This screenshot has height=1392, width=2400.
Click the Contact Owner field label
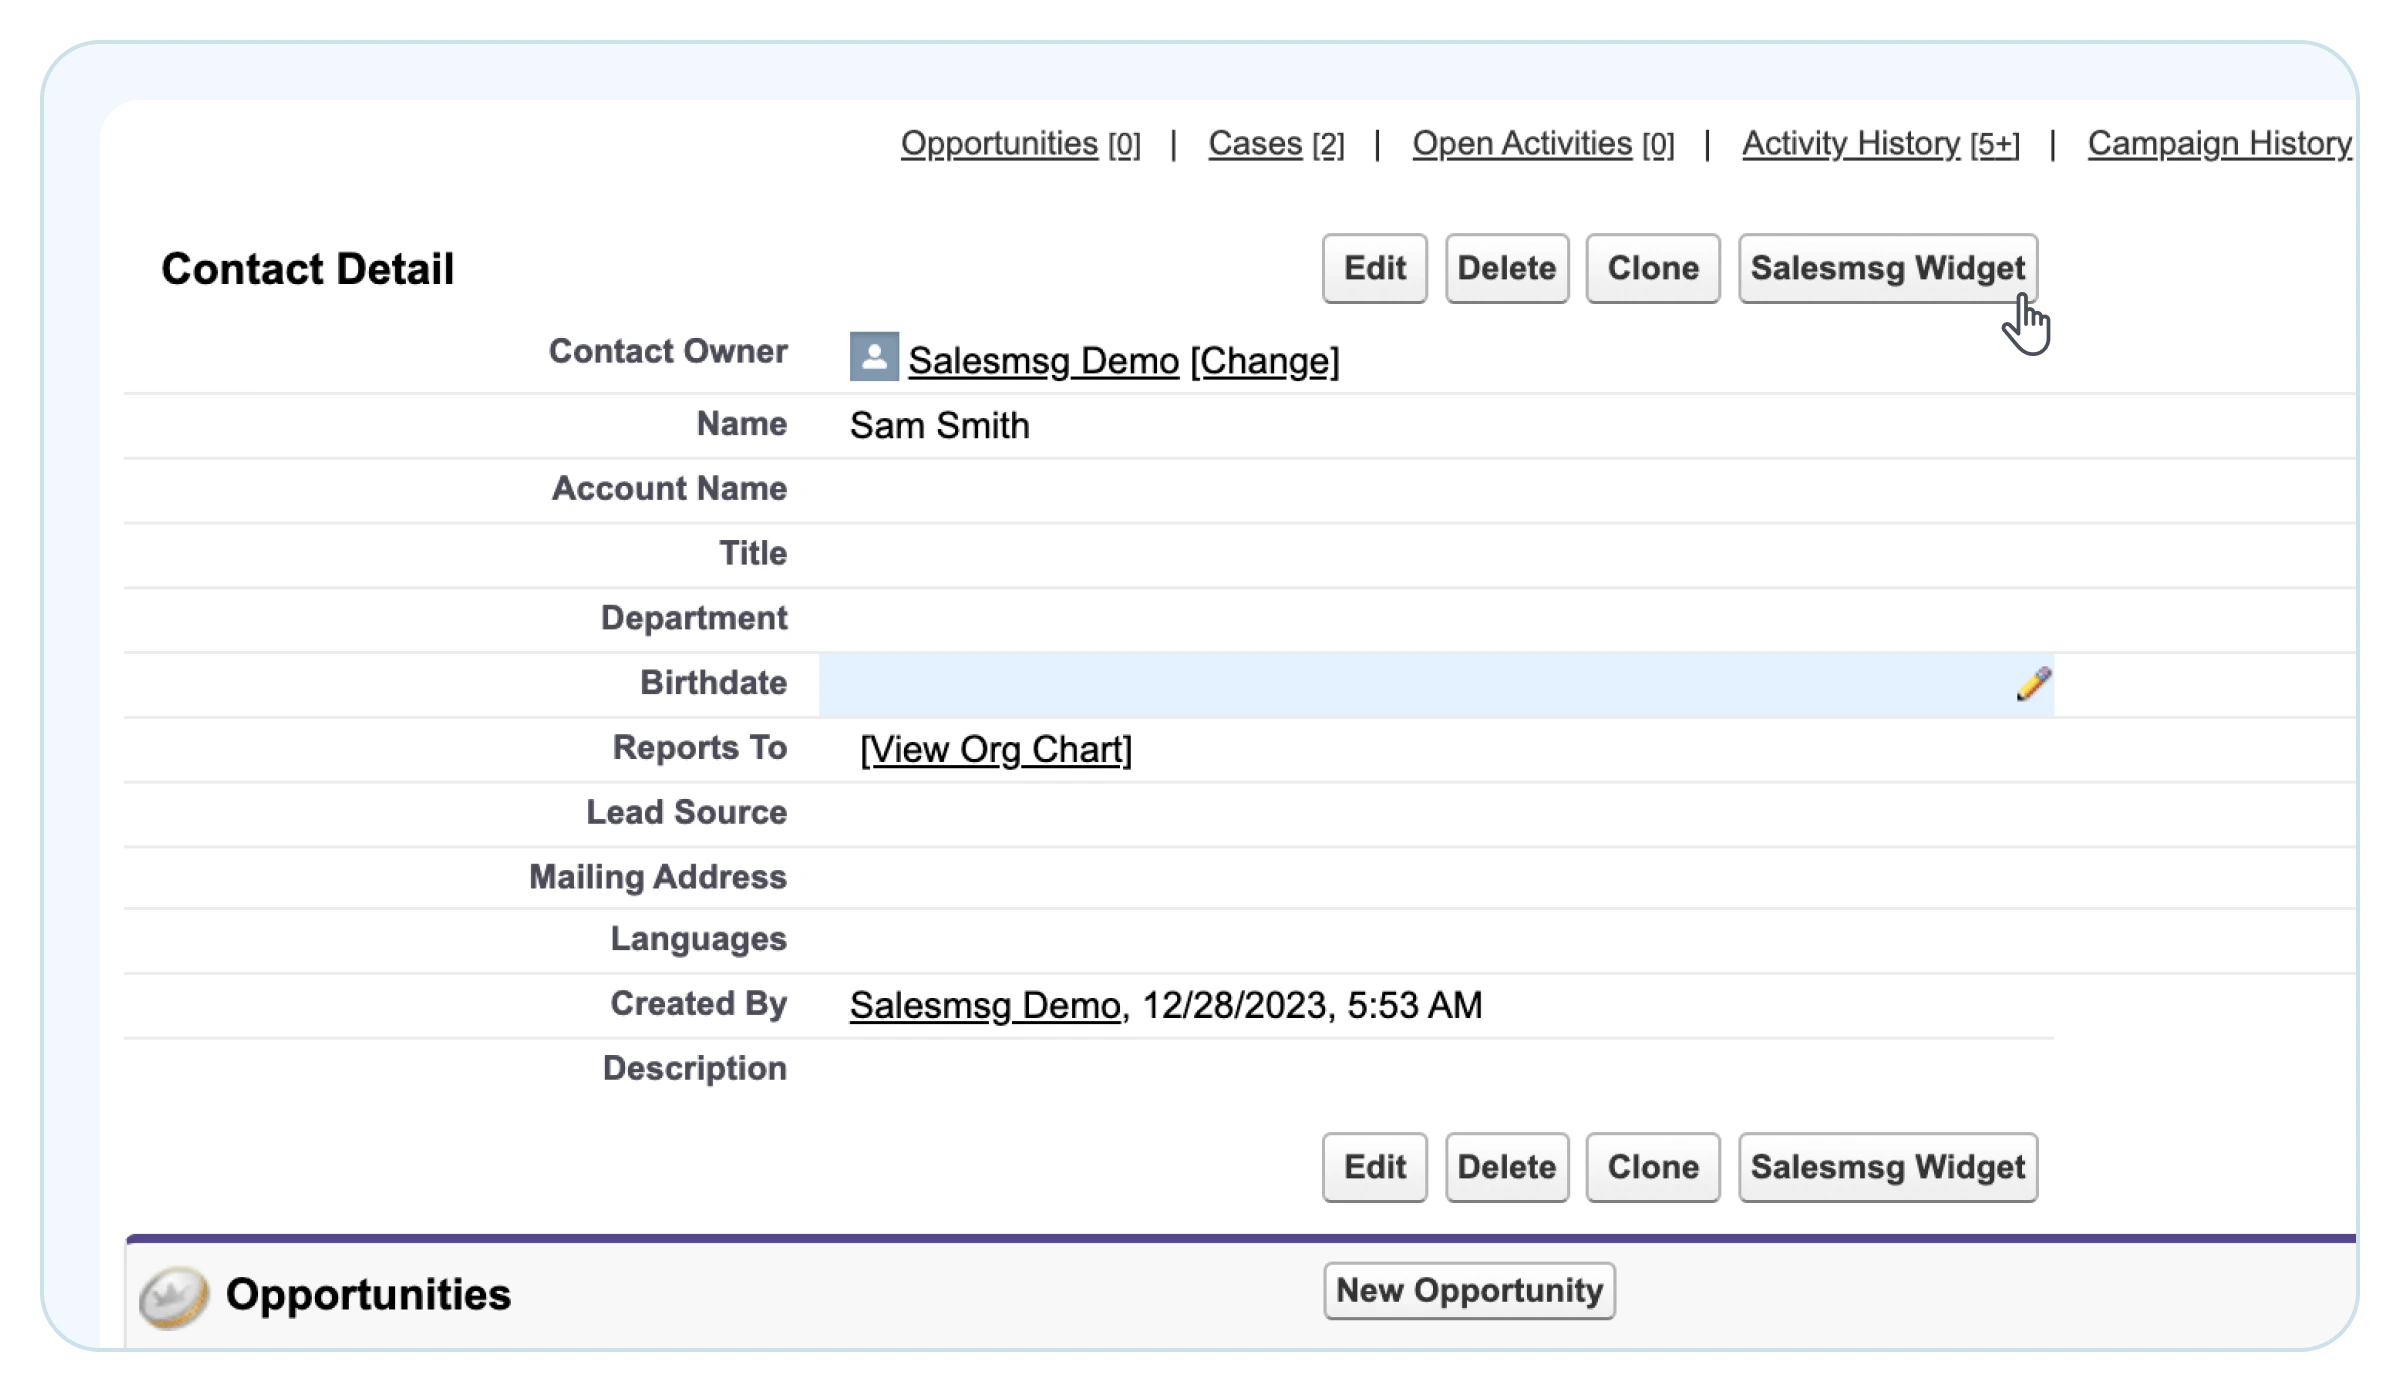pyautogui.click(x=668, y=351)
